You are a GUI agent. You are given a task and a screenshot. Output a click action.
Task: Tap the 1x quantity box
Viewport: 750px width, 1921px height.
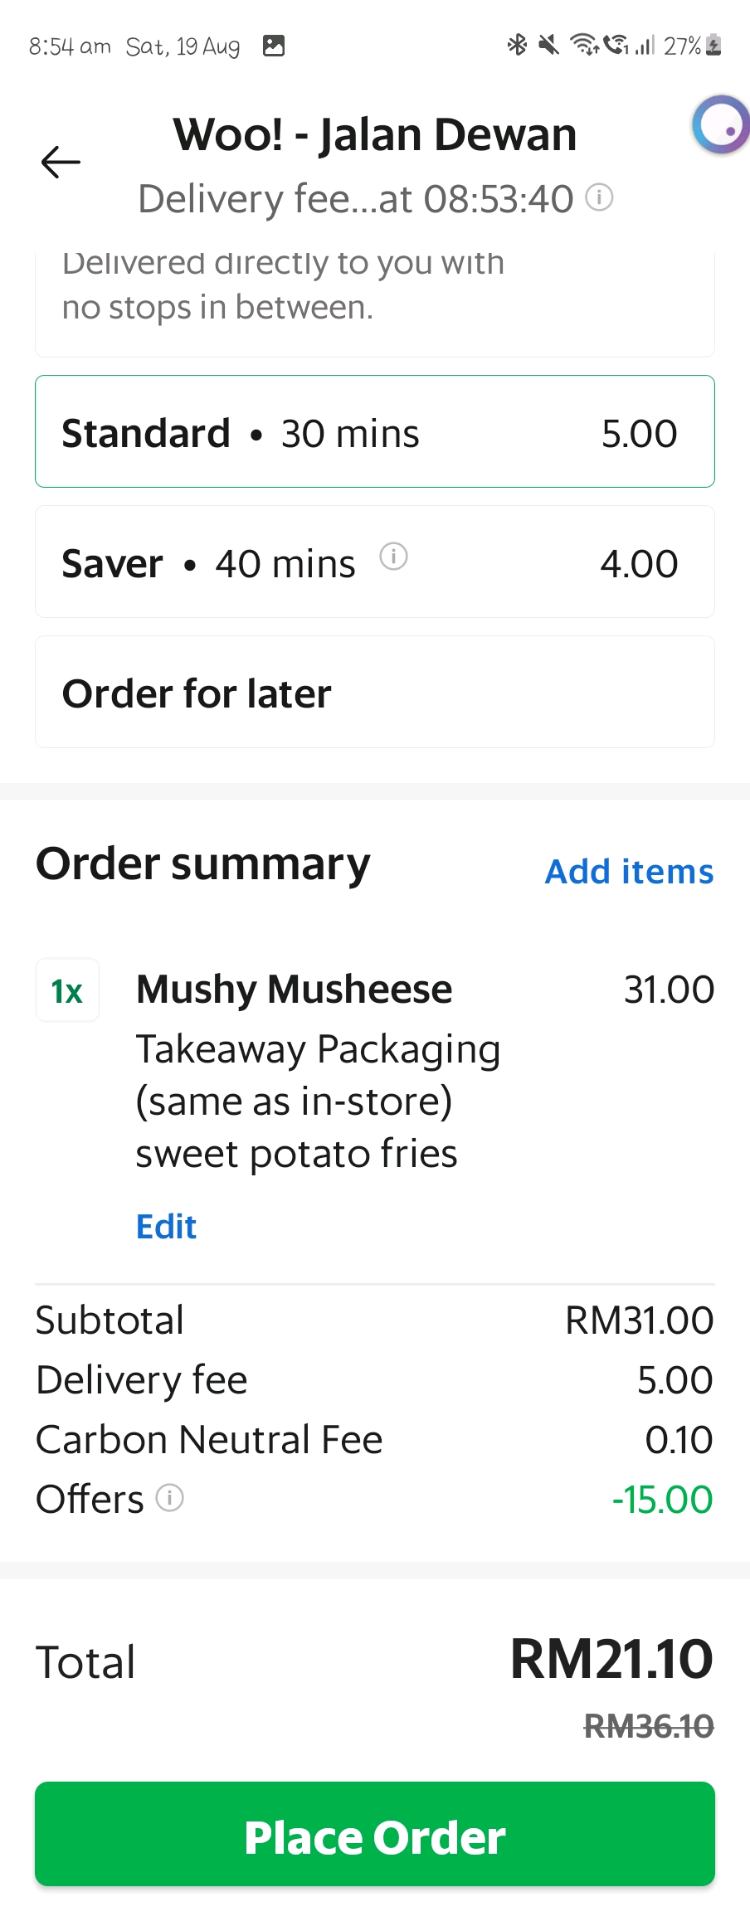[67, 991]
